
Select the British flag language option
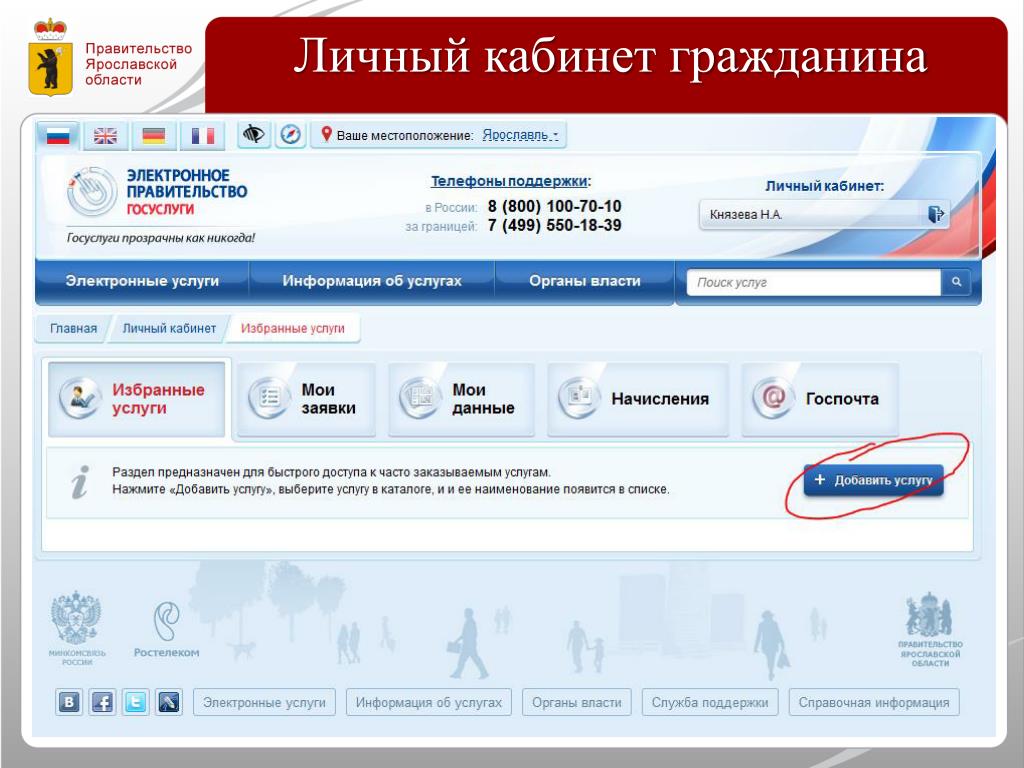(x=105, y=135)
